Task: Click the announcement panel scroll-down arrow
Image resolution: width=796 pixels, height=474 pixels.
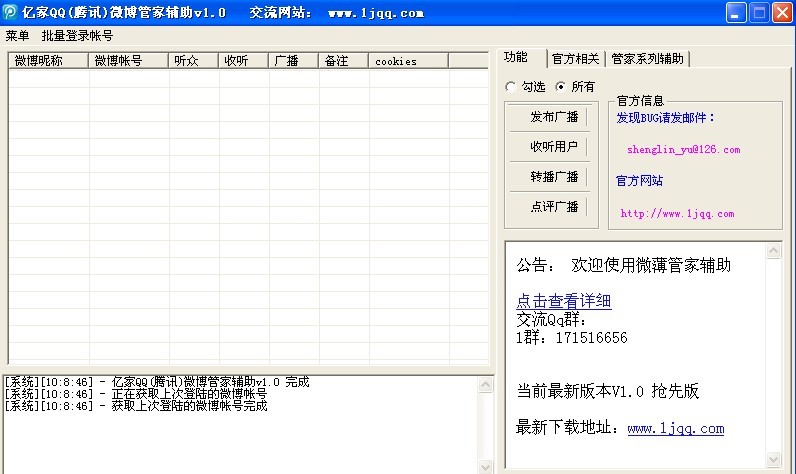Action: tap(774, 460)
